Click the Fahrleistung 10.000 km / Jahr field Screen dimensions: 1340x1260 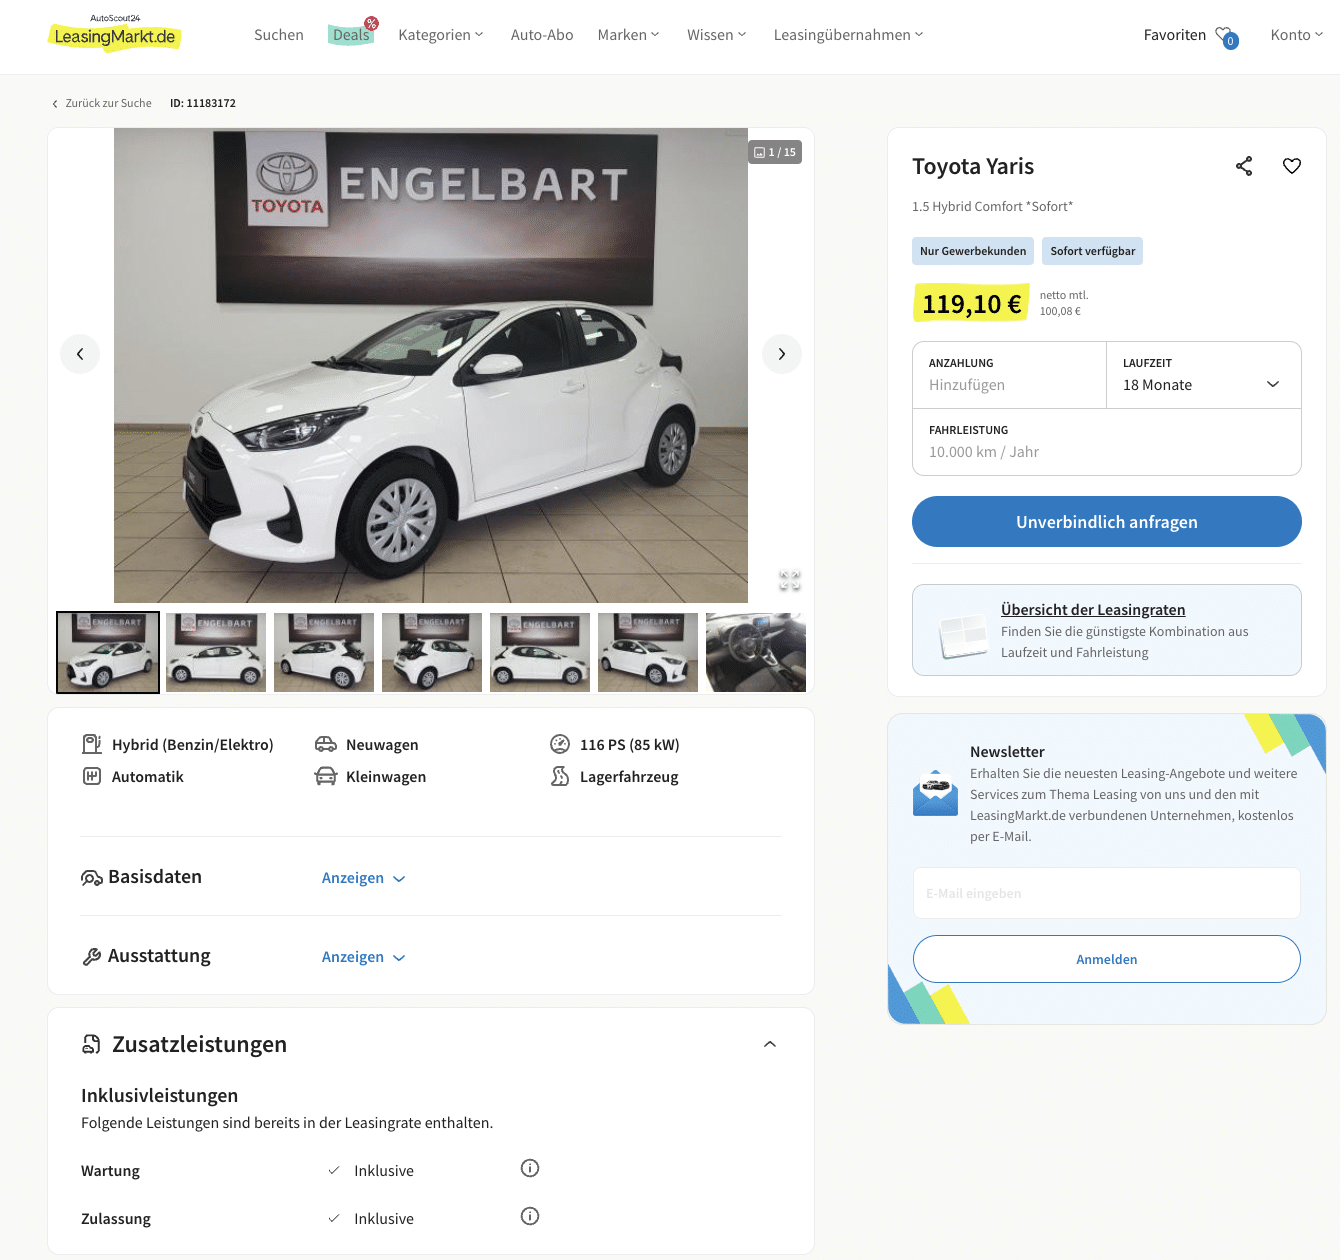click(x=1107, y=442)
